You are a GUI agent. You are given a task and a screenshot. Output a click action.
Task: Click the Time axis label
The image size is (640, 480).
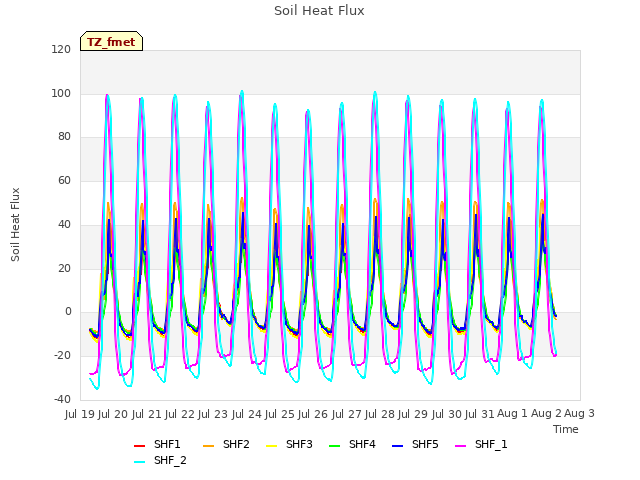(566, 429)
